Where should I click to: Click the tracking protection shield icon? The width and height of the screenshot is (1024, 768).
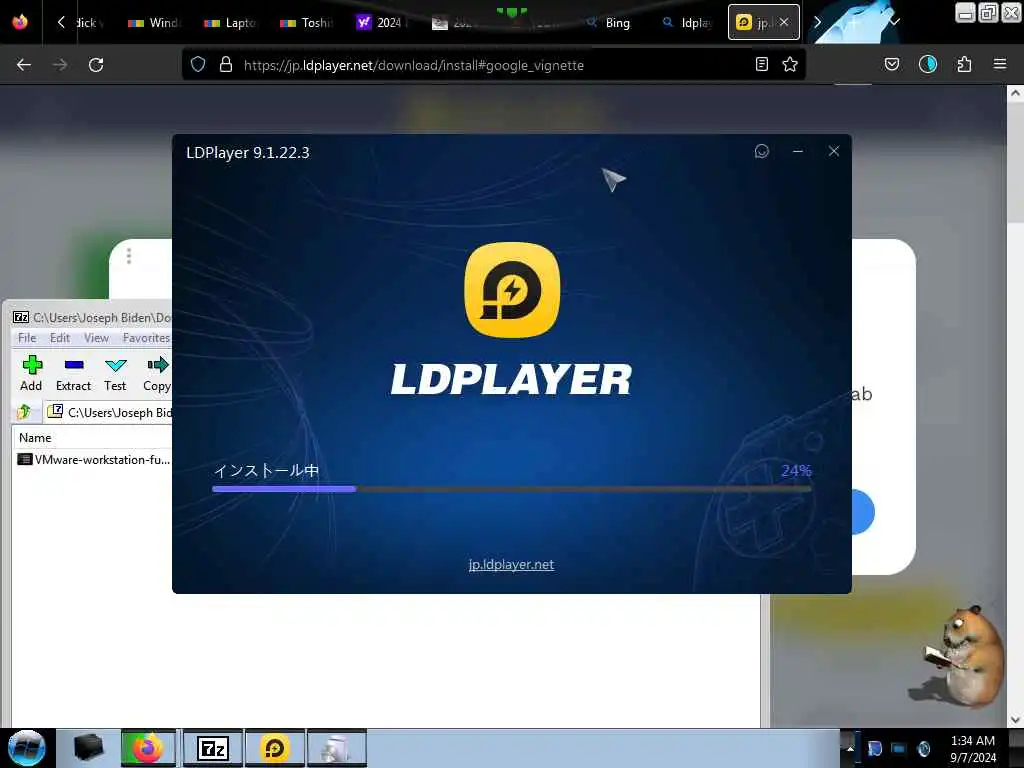pos(198,65)
